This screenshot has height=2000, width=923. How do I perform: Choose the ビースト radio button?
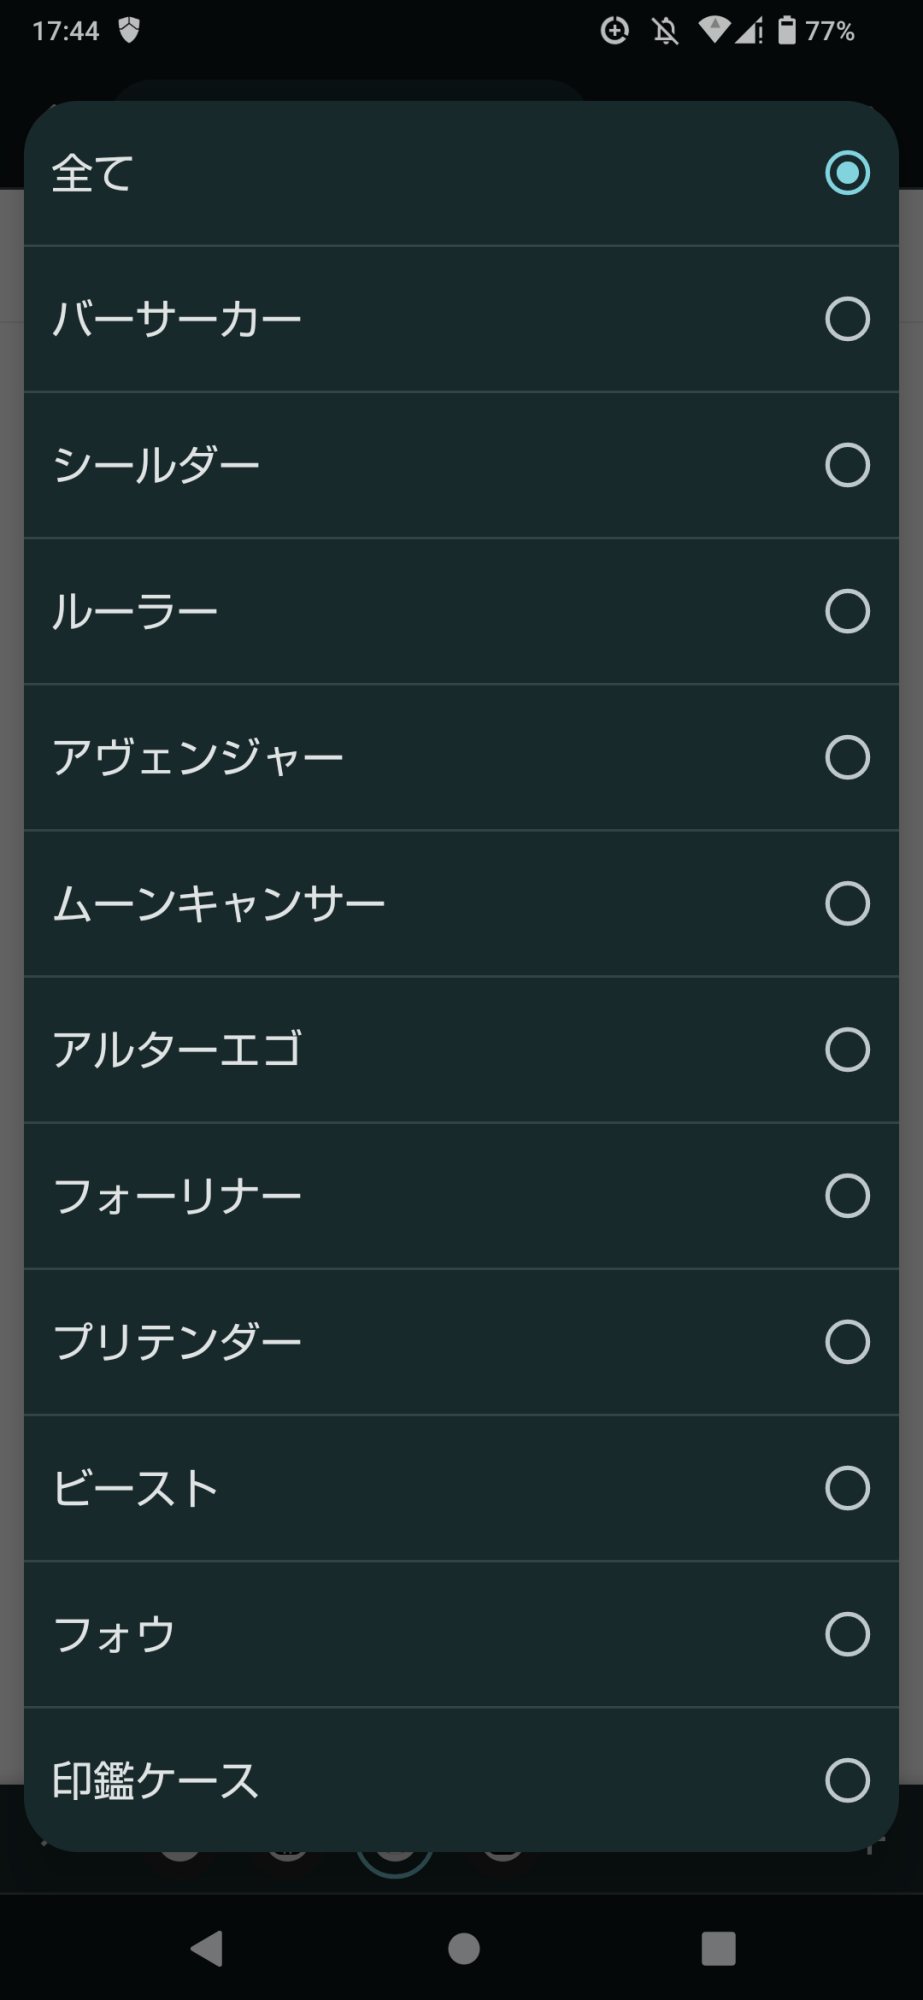click(846, 1487)
